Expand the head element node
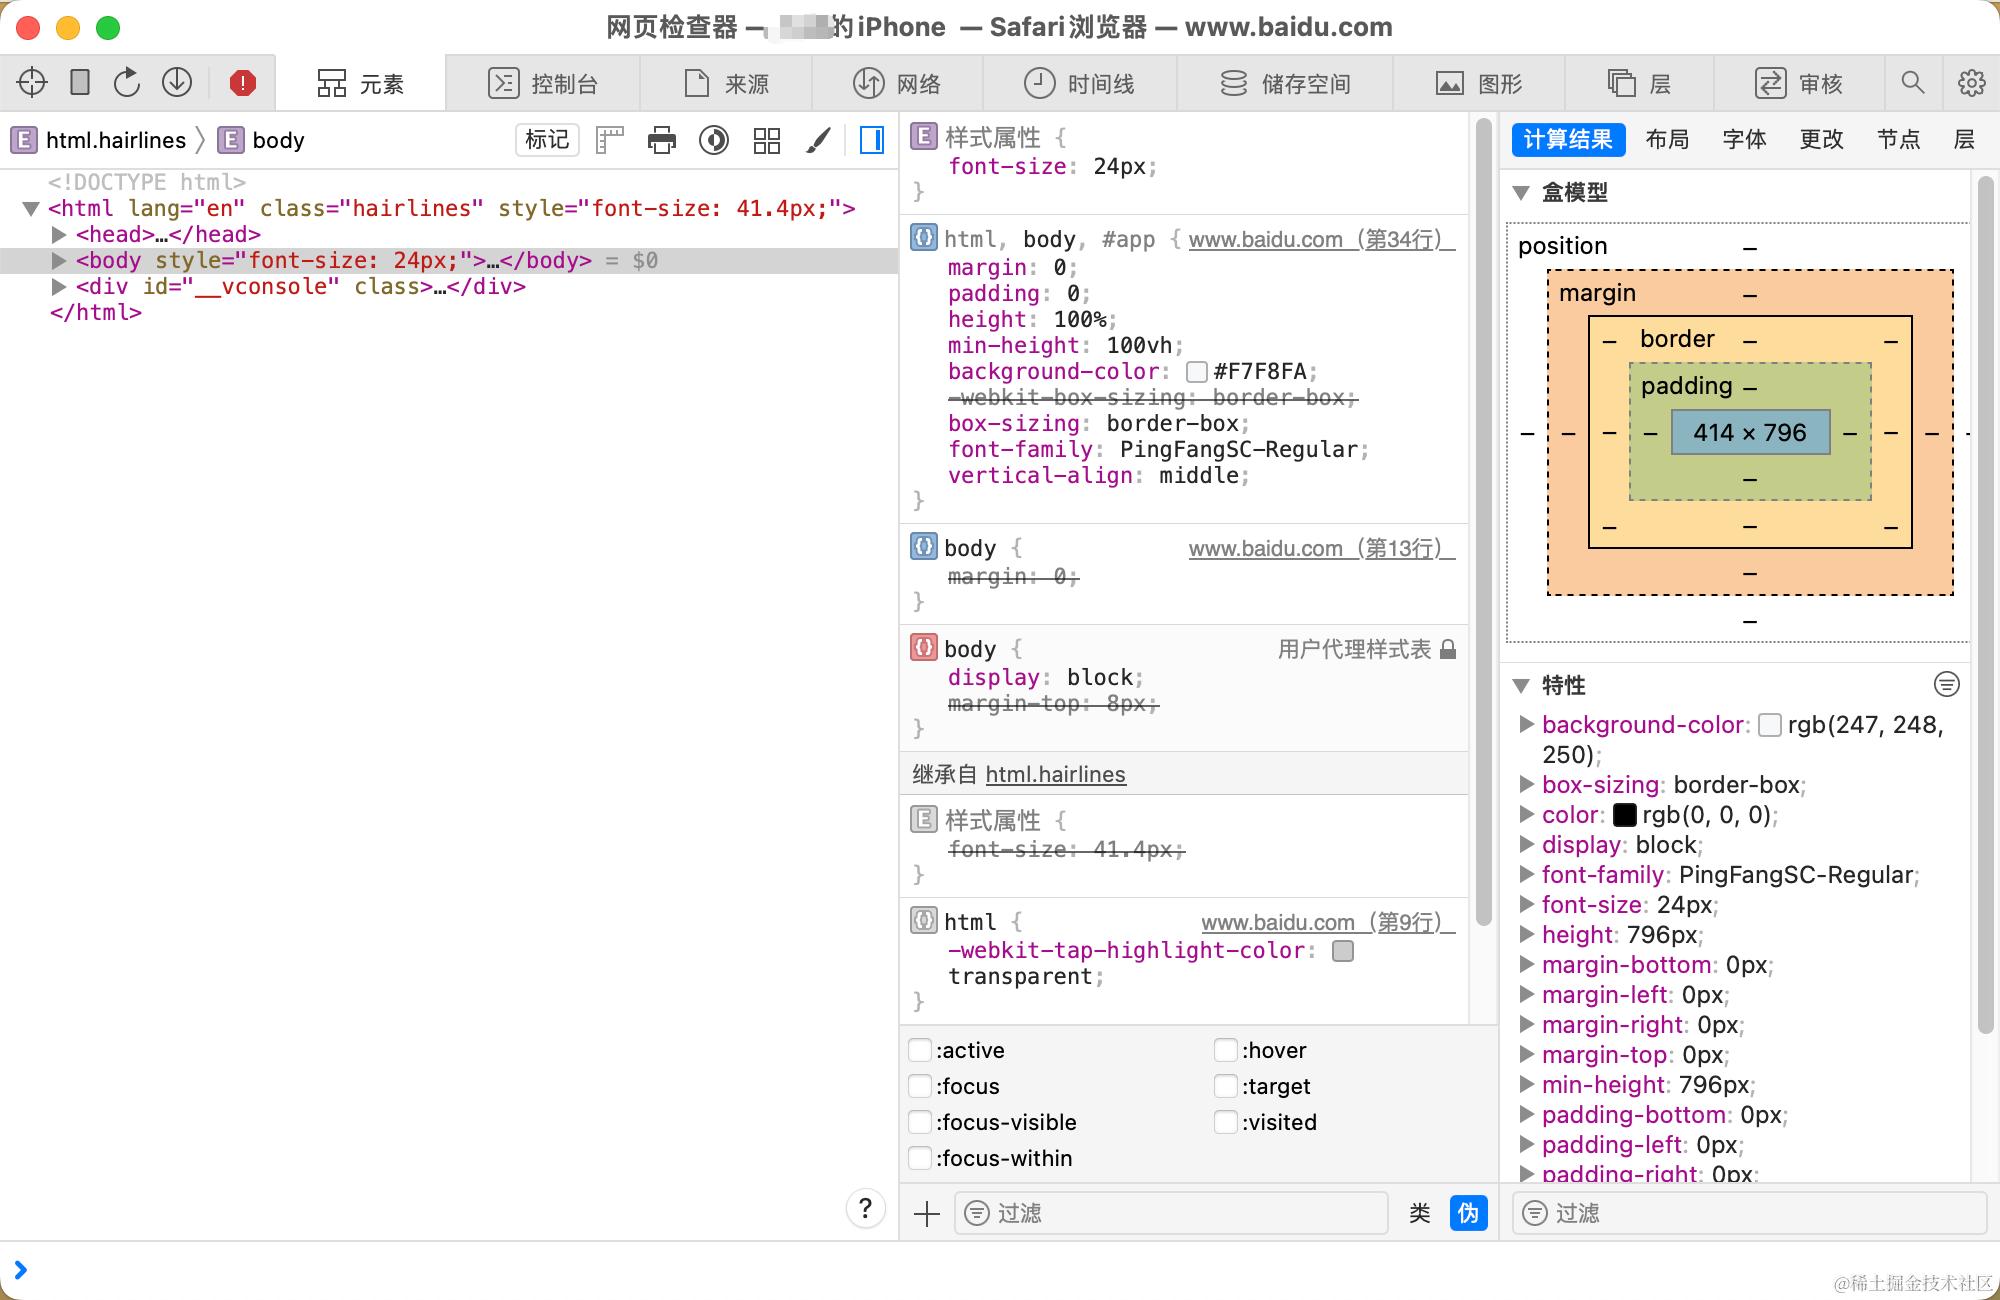Image resolution: width=2000 pixels, height=1300 pixels. 59,235
